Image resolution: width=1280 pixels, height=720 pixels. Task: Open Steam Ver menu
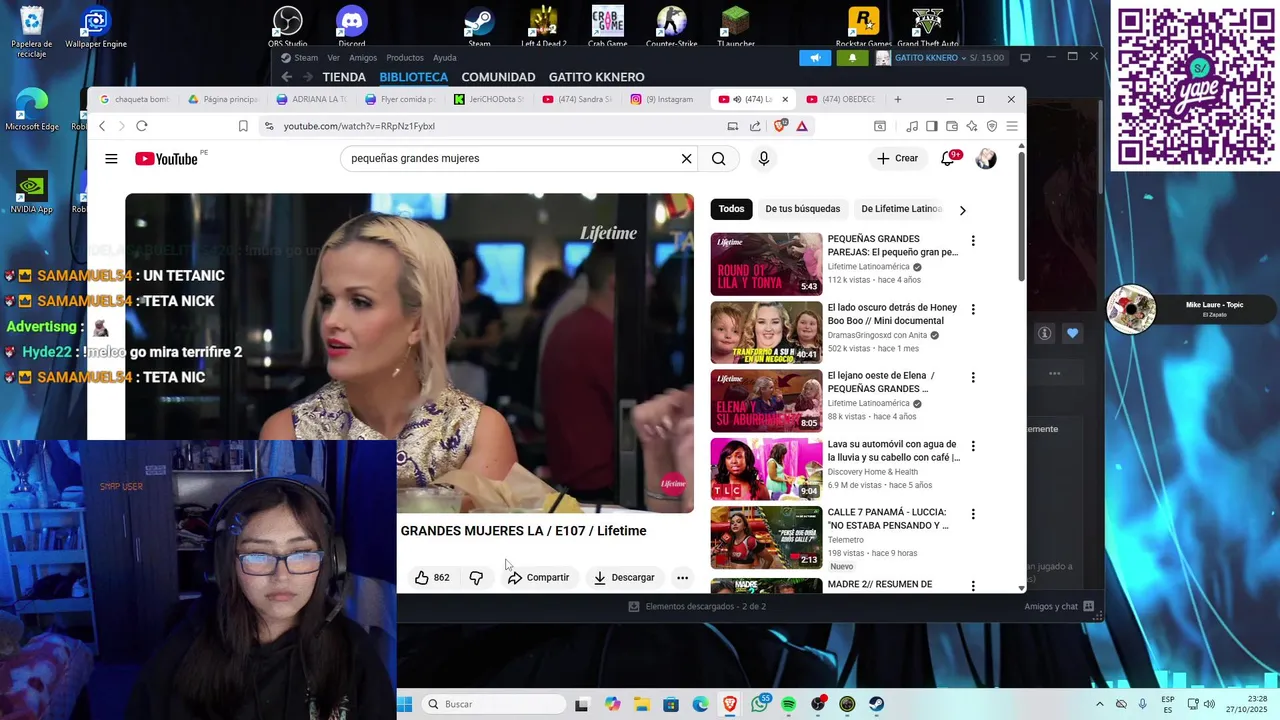333,58
